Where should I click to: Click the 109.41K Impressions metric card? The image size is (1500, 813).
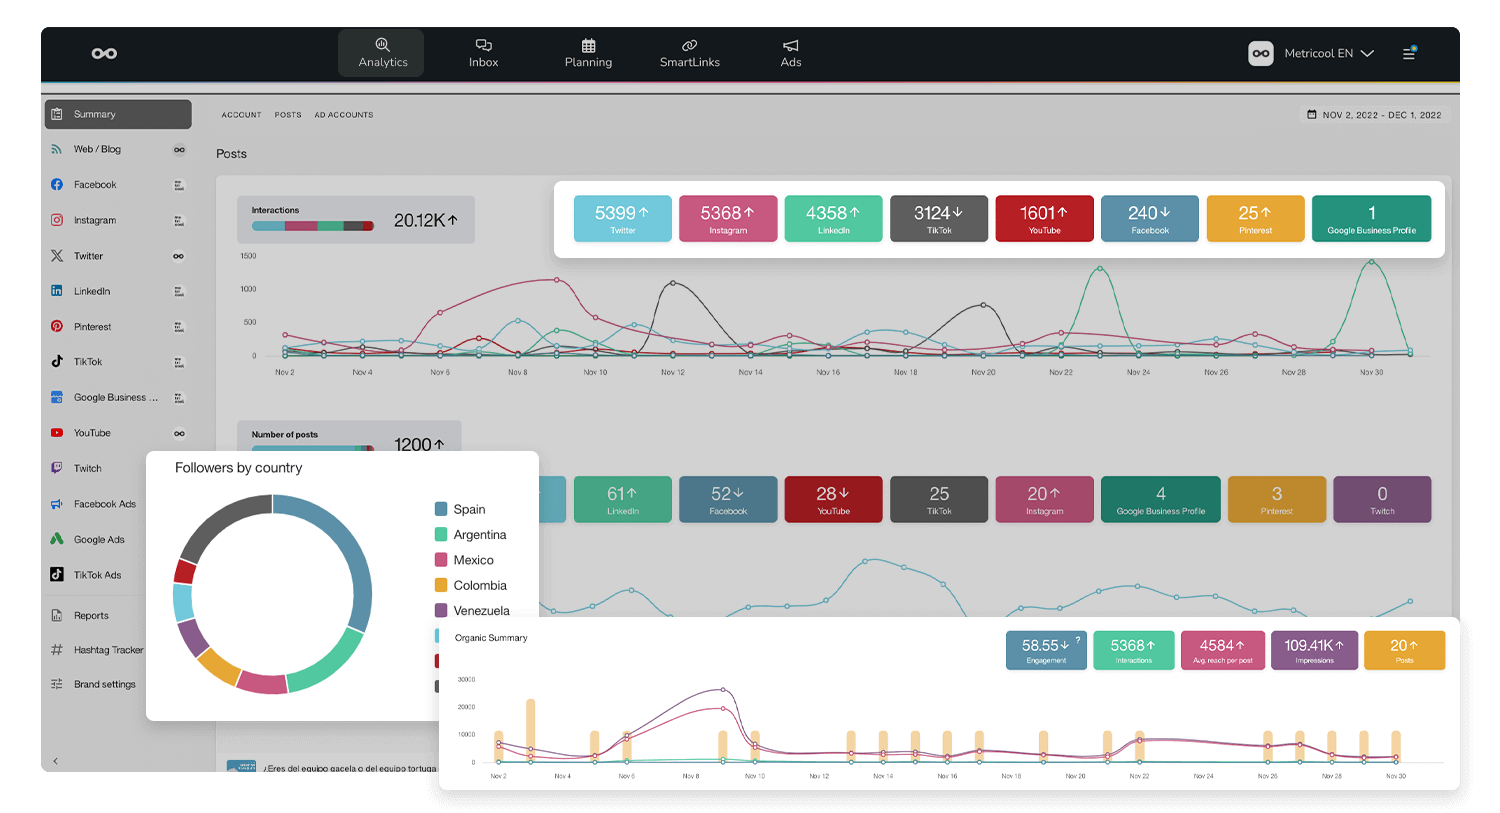coord(1314,650)
